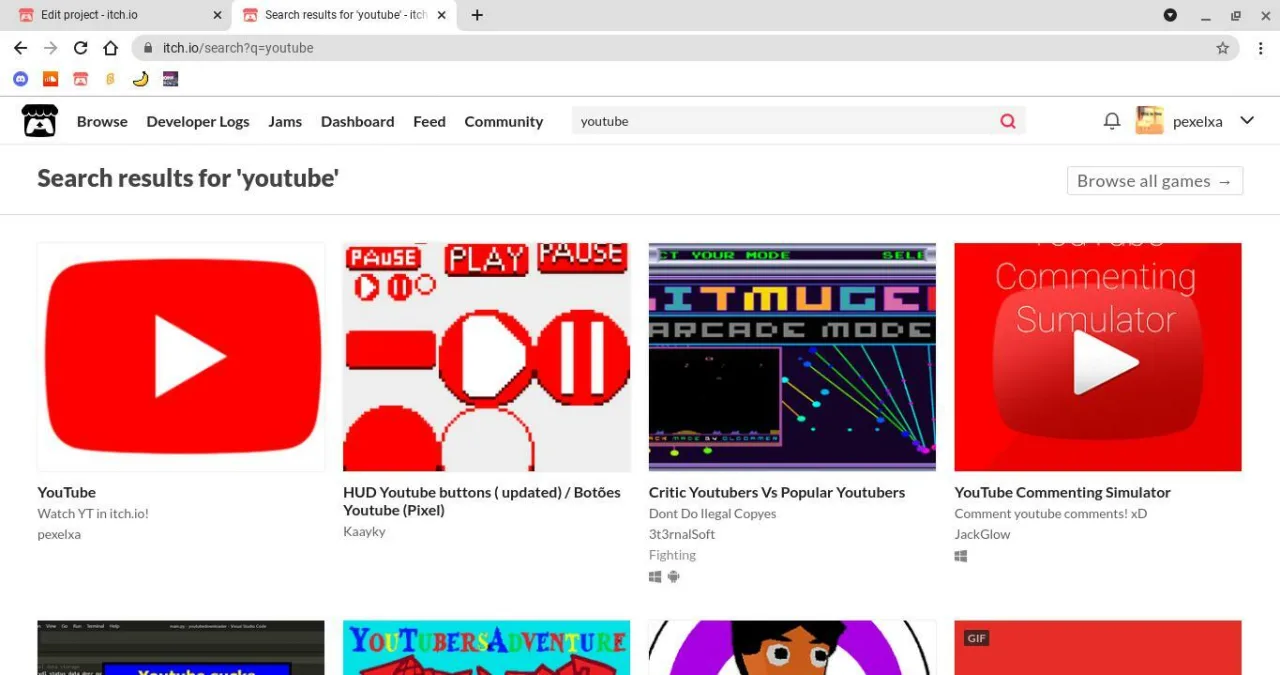Open Developer Logs

click(x=198, y=121)
